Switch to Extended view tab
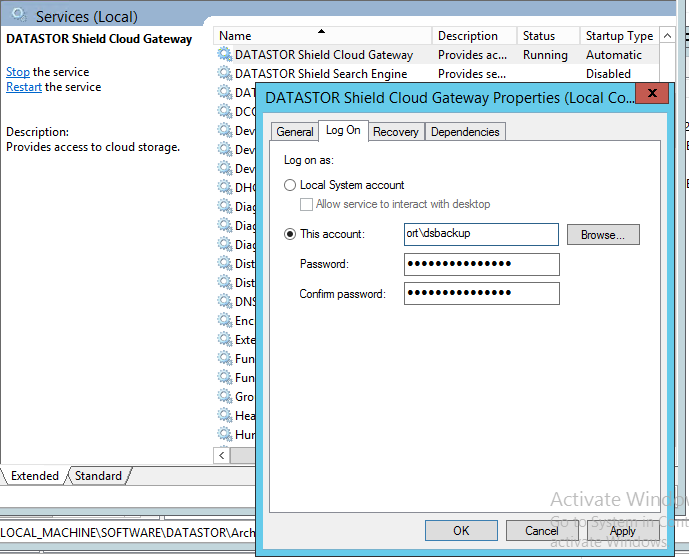689x559 pixels. click(x=35, y=476)
